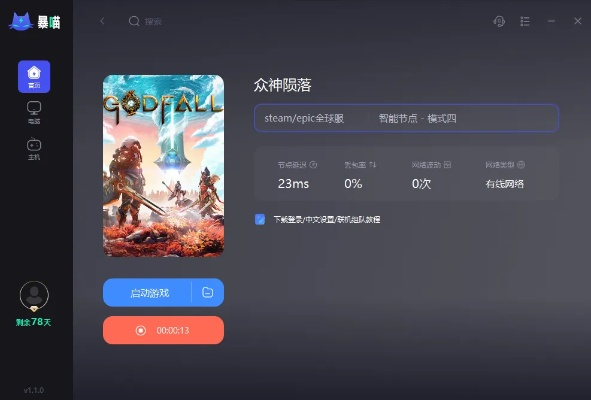Click the Godfall cover art
The height and width of the screenshot is (400, 591).
tap(163, 166)
